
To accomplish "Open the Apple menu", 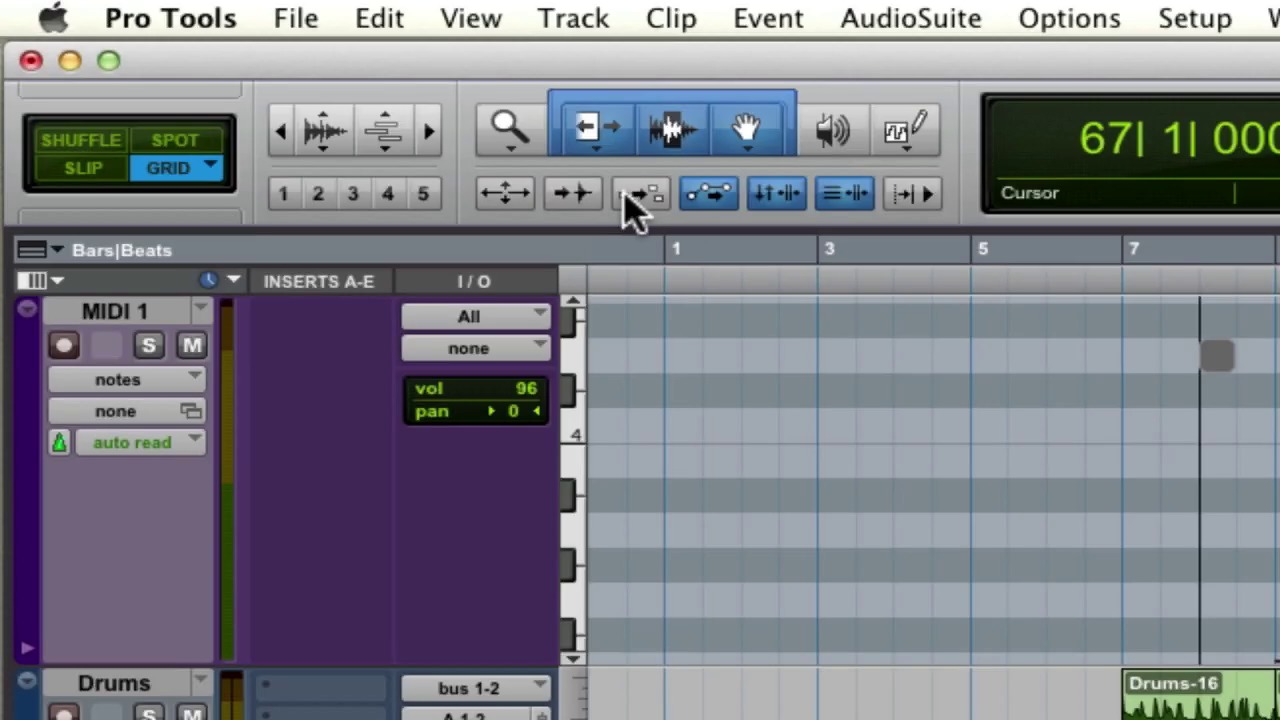I will [x=53, y=18].
